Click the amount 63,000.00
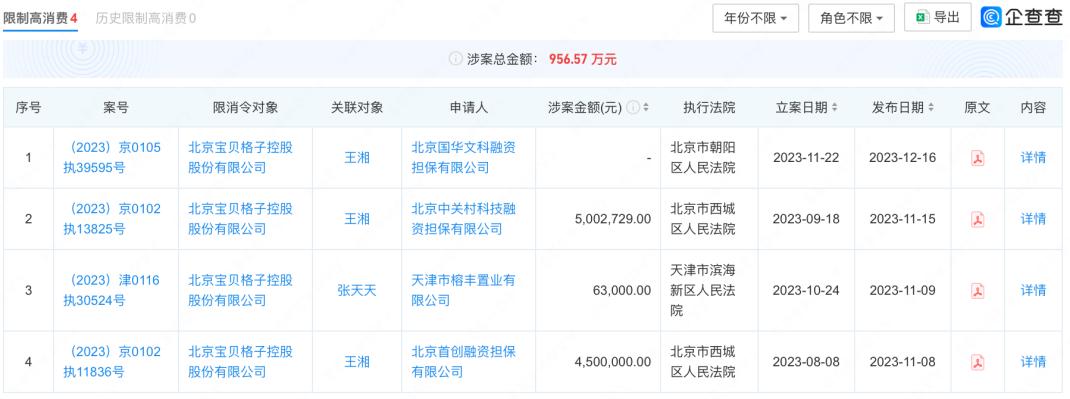Viewport: 1070px width, 399px height. 621,291
